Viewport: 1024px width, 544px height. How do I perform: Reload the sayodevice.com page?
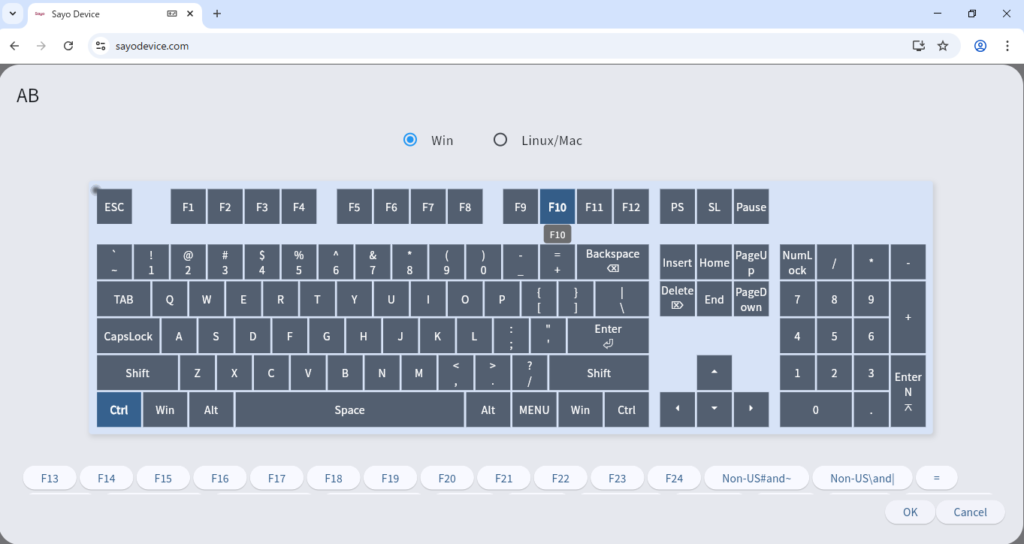click(x=68, y=46)
